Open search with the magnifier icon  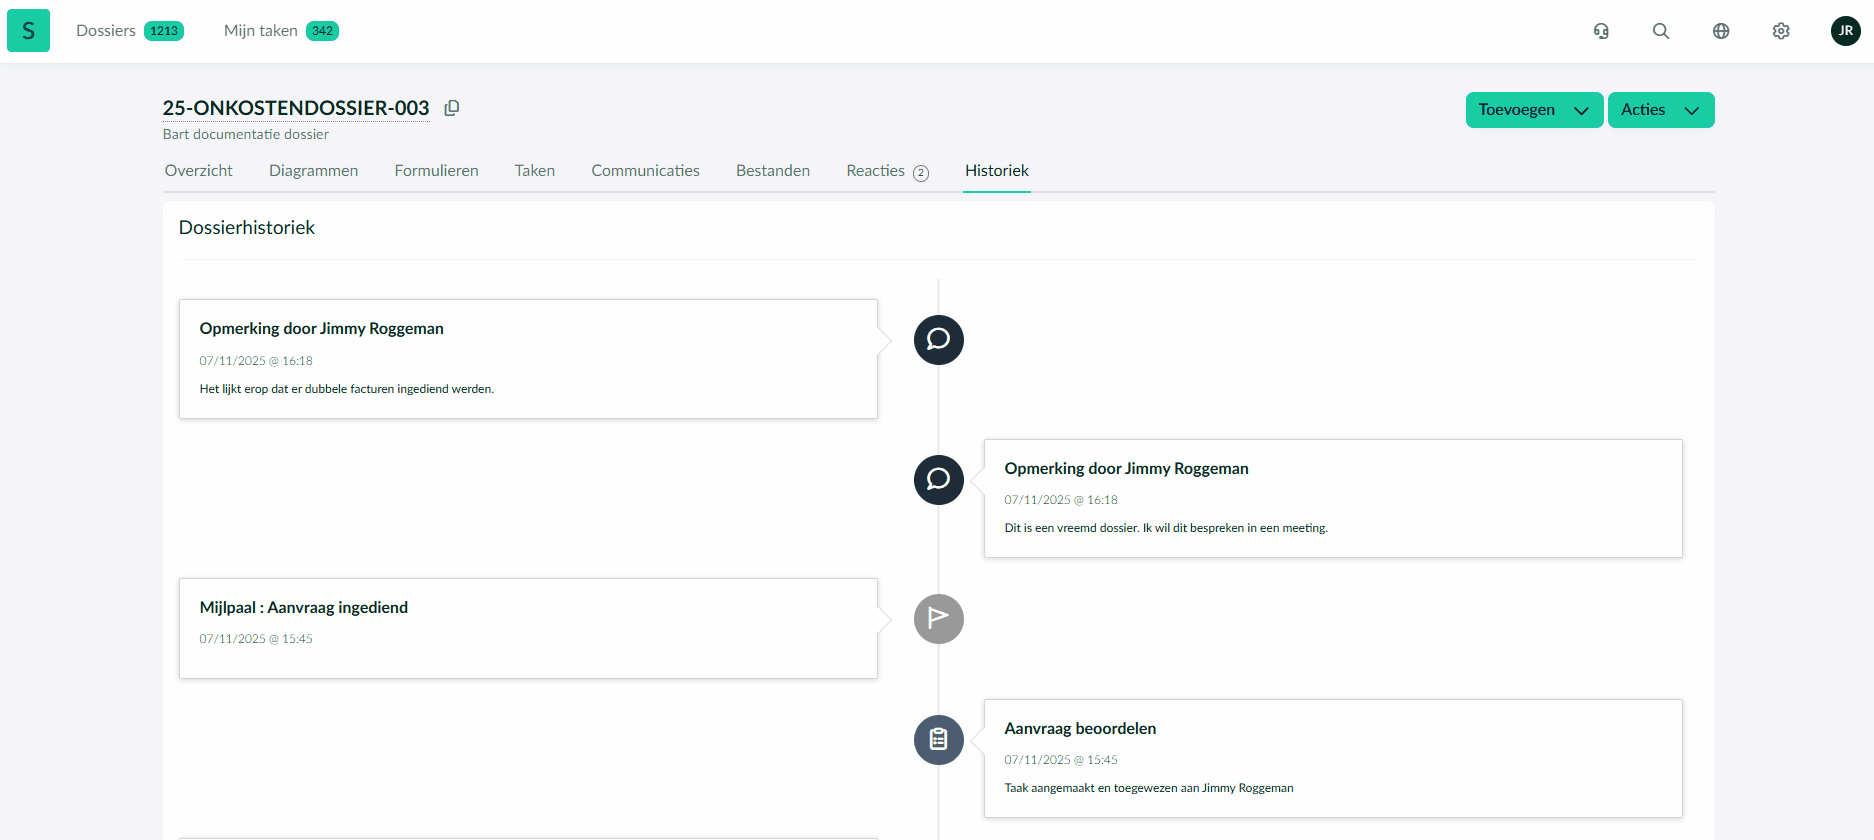click(x=1661, y=31)
